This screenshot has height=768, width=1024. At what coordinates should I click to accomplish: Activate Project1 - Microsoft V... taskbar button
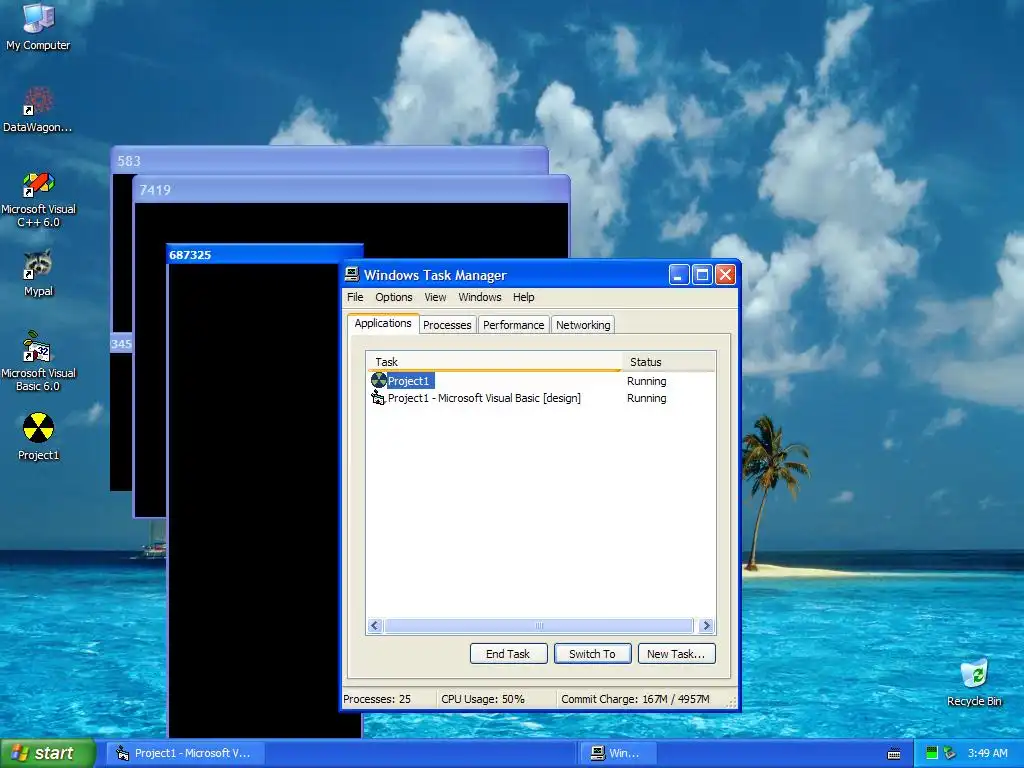tap(184, 754)
